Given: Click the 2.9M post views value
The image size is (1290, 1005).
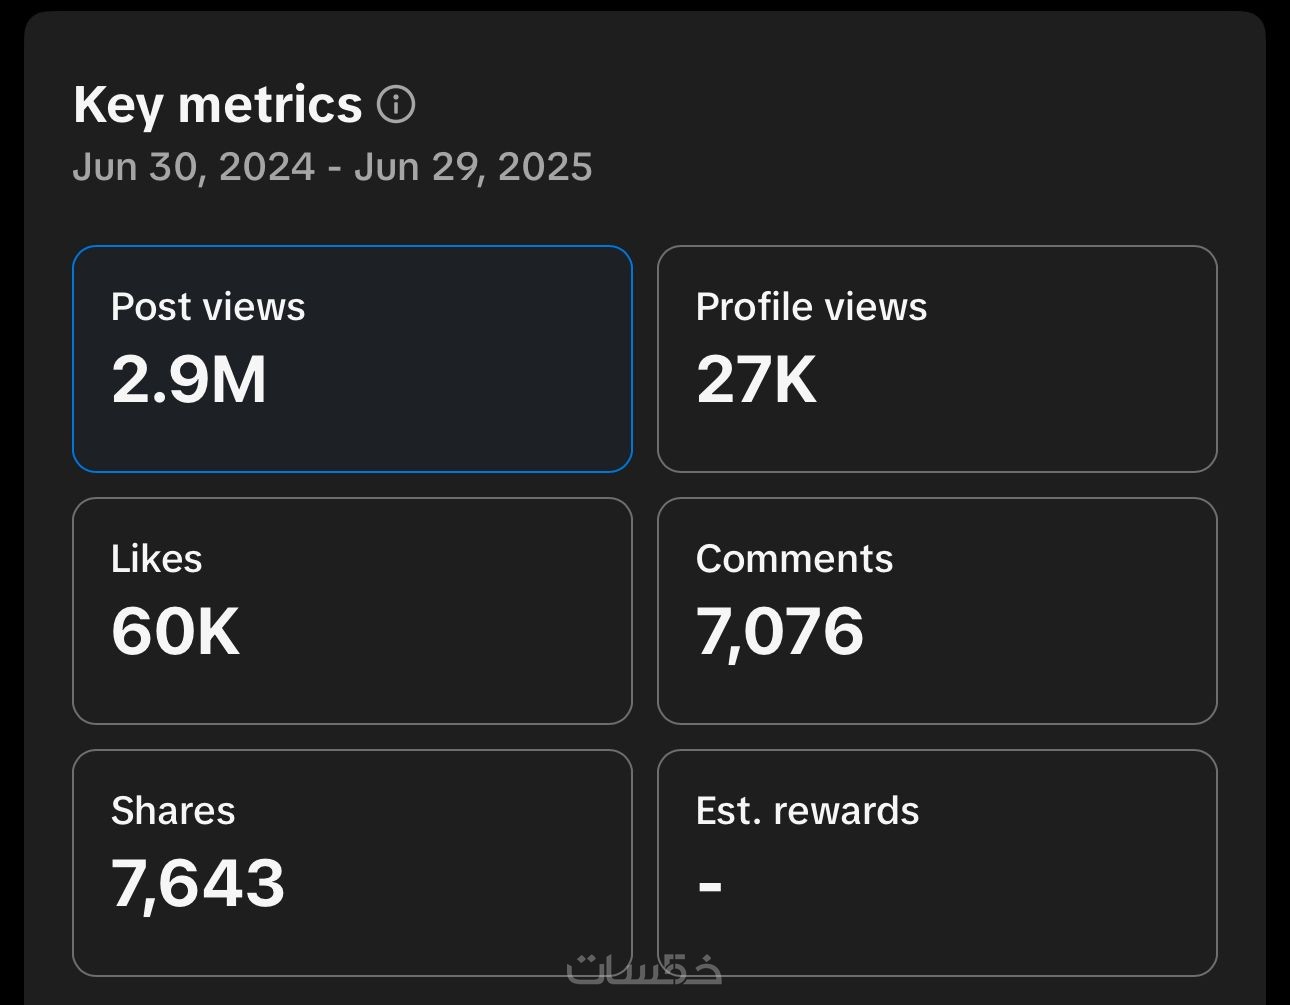Looking at the screenshot, I should click(189, 380).
